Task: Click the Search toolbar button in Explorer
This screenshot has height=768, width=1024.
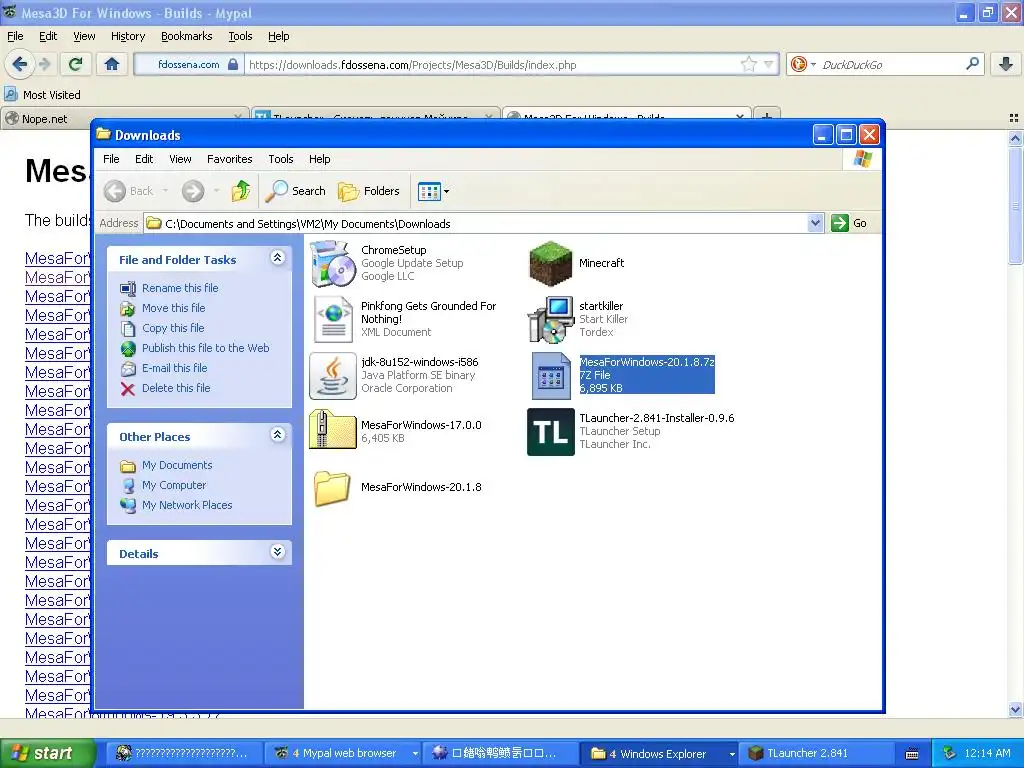Action: pyautogui.click(x=295, y=191)
